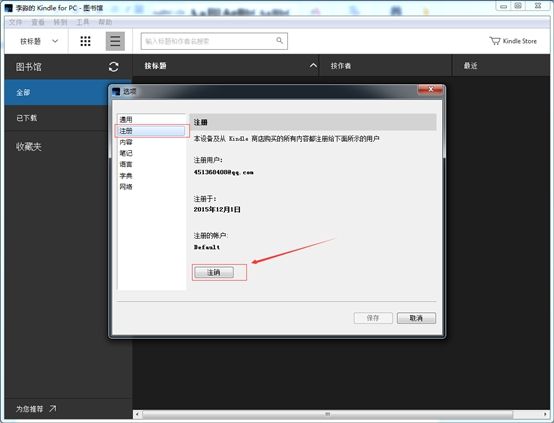Click the 保存 button in options dialog
The image size is (554, 423).
(373, 318)
